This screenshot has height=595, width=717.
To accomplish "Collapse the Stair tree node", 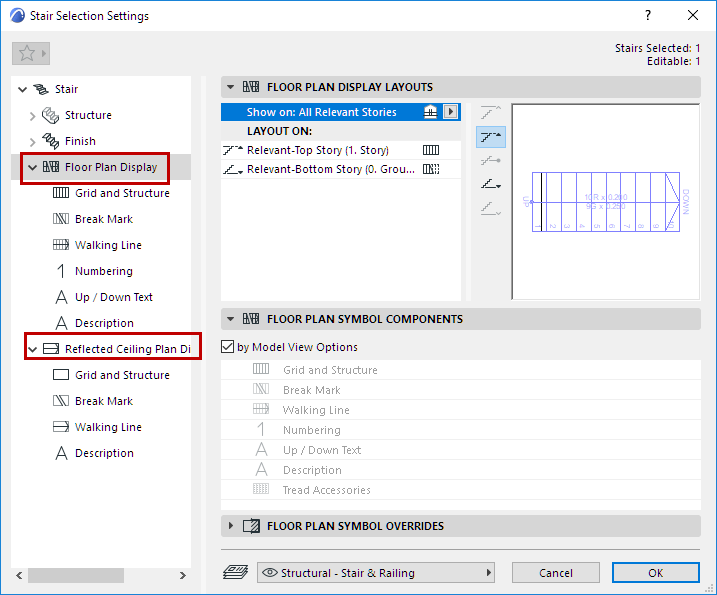I will pos(22,89).
